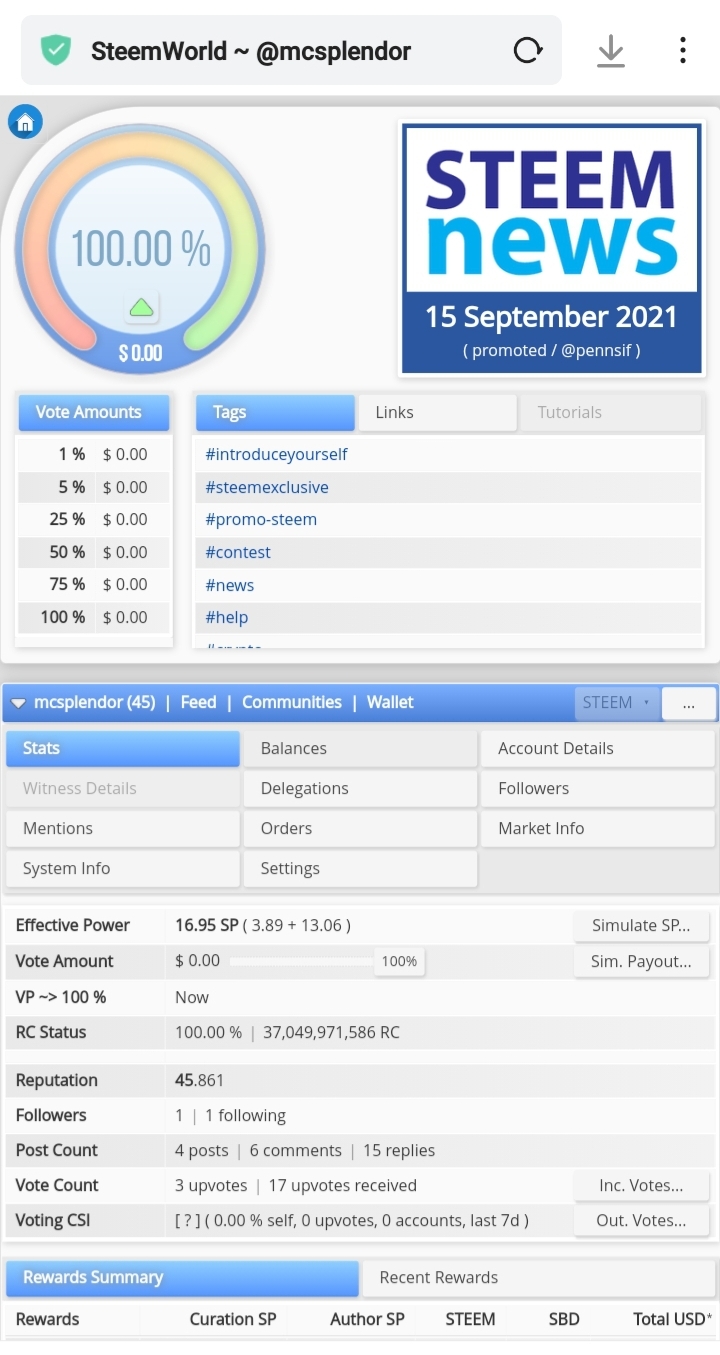Viewport: 720px width, 1355px height.
Task: Click the Inc. Votes... button
Action: [641, 1185]
